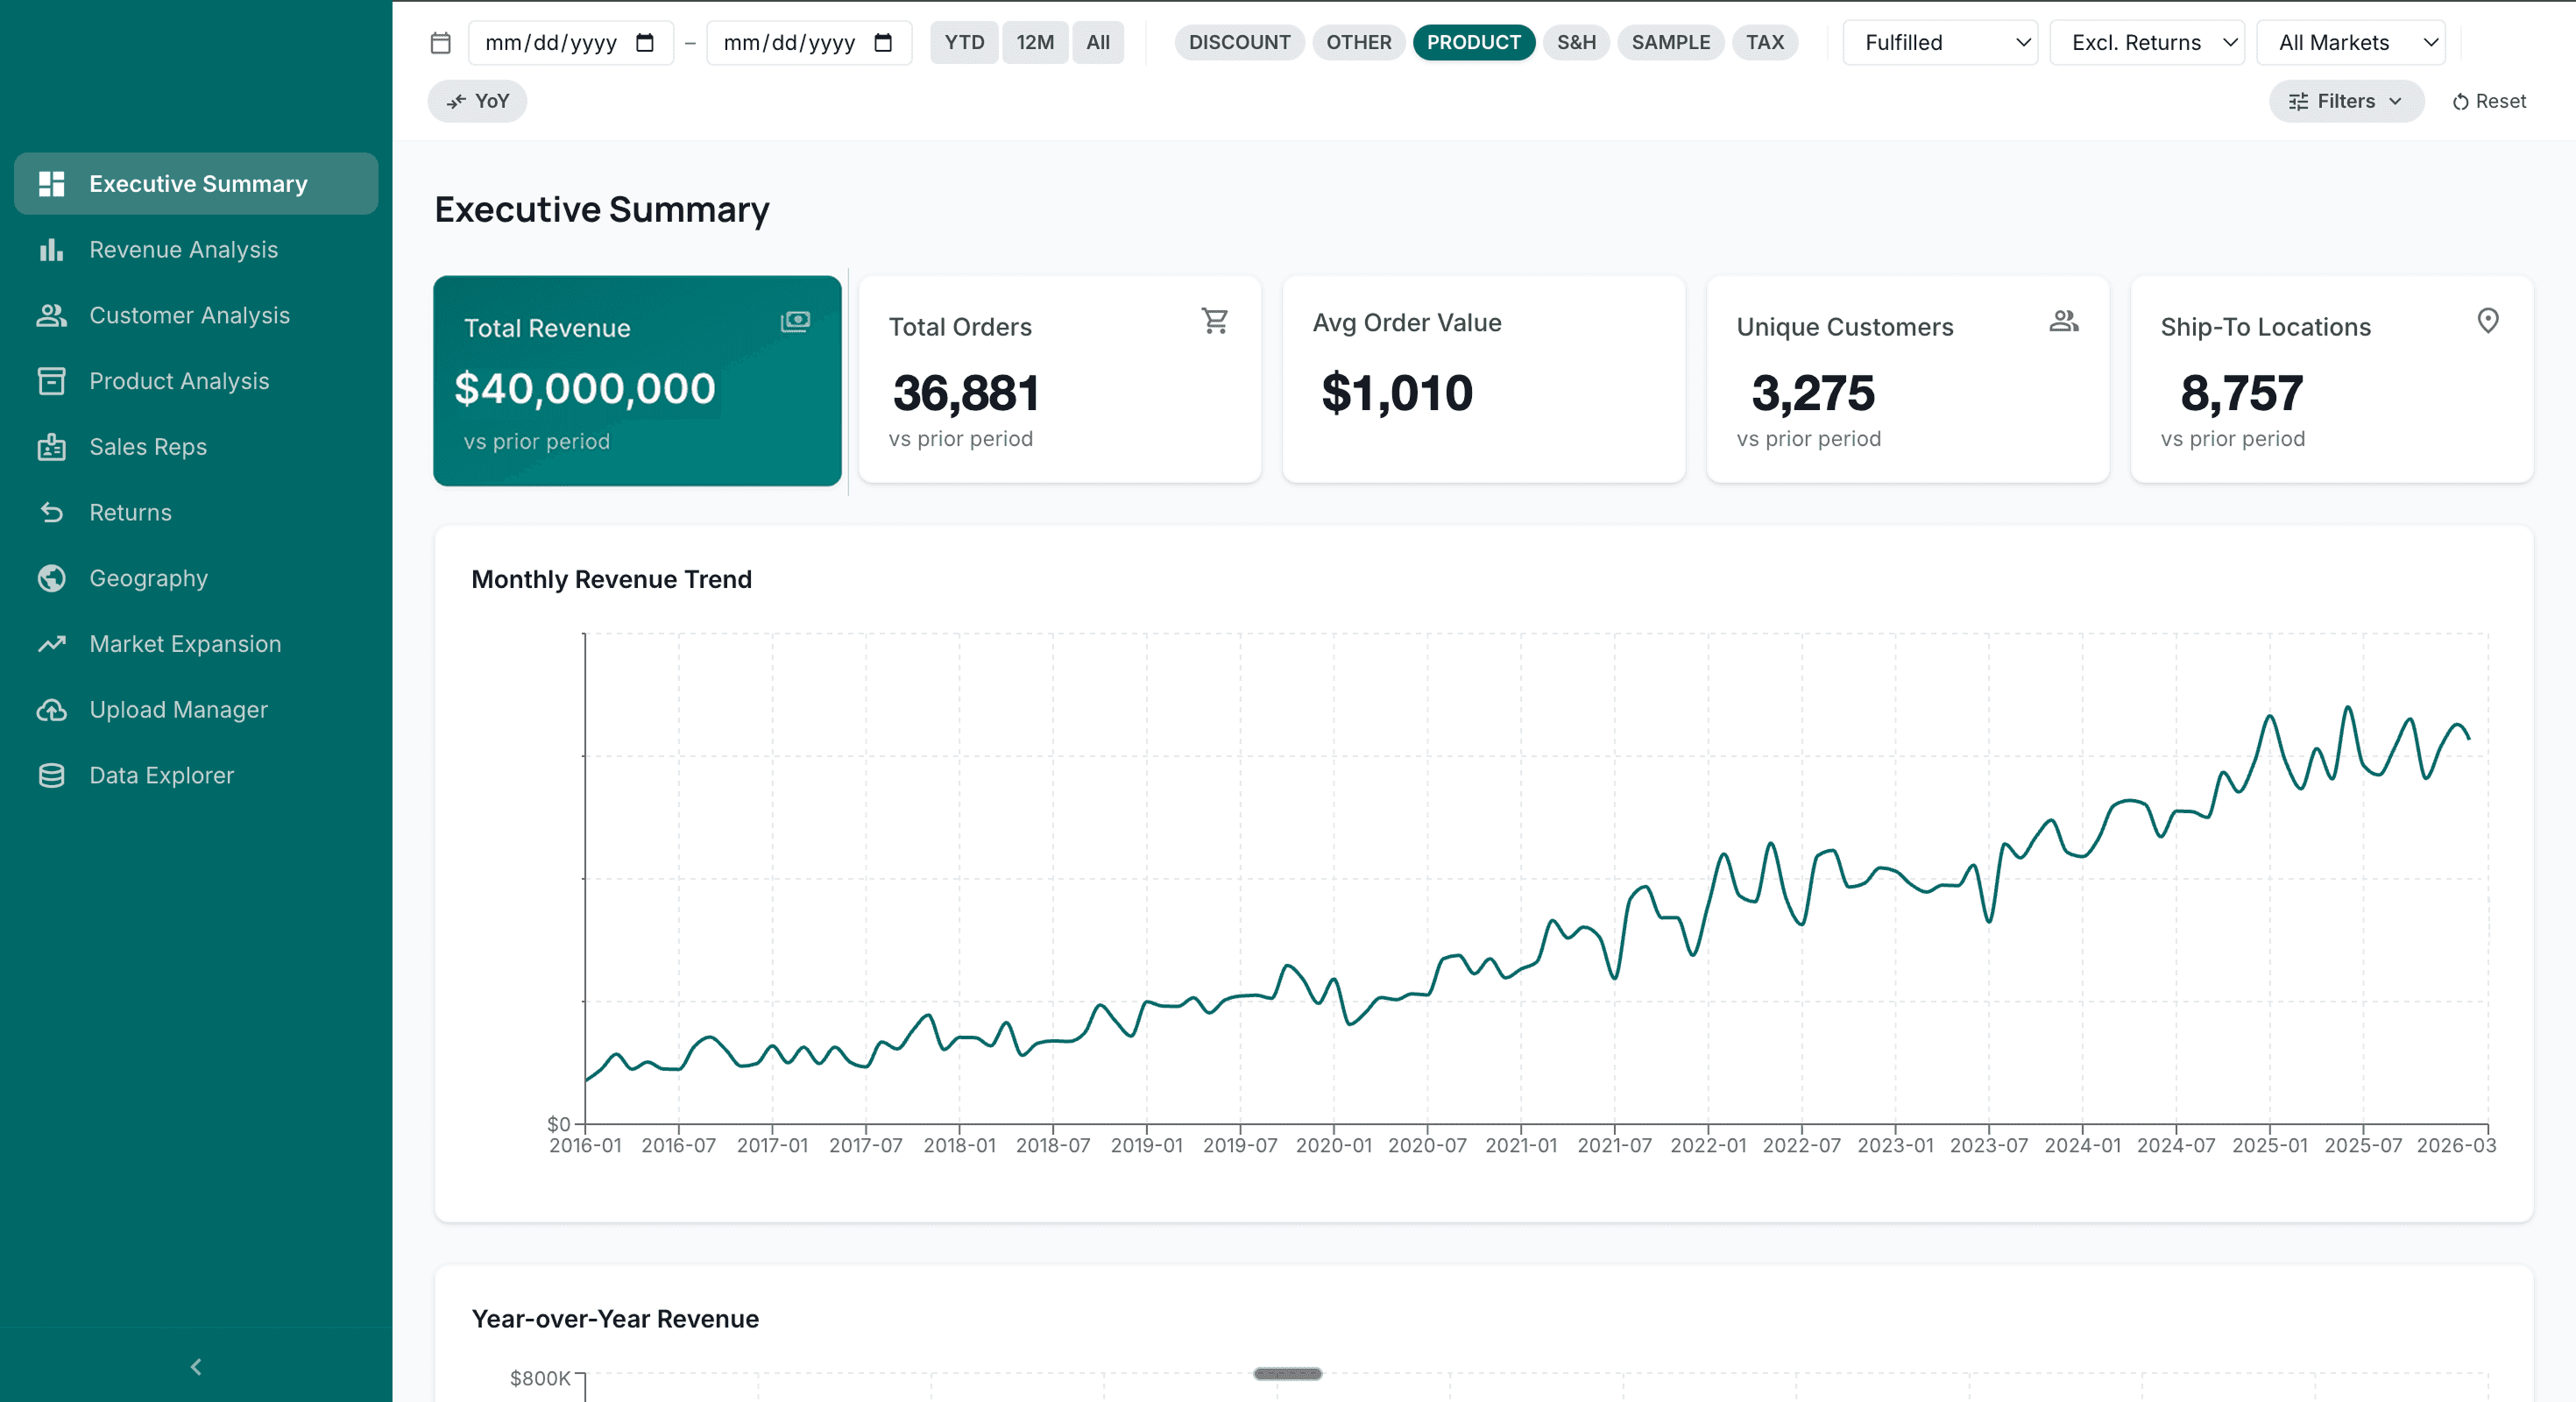Viewport: 2576px width, 1402px height.
Task: Click the horizontal scrollbar handle at bottom
Action: (x=1287, y=1374)
